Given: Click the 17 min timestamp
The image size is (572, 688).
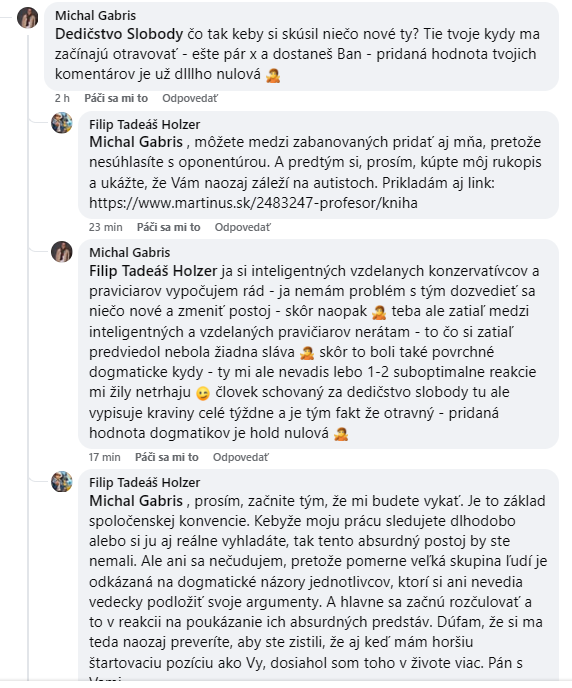Looking at the screenshot, I should tap(104, 457).
